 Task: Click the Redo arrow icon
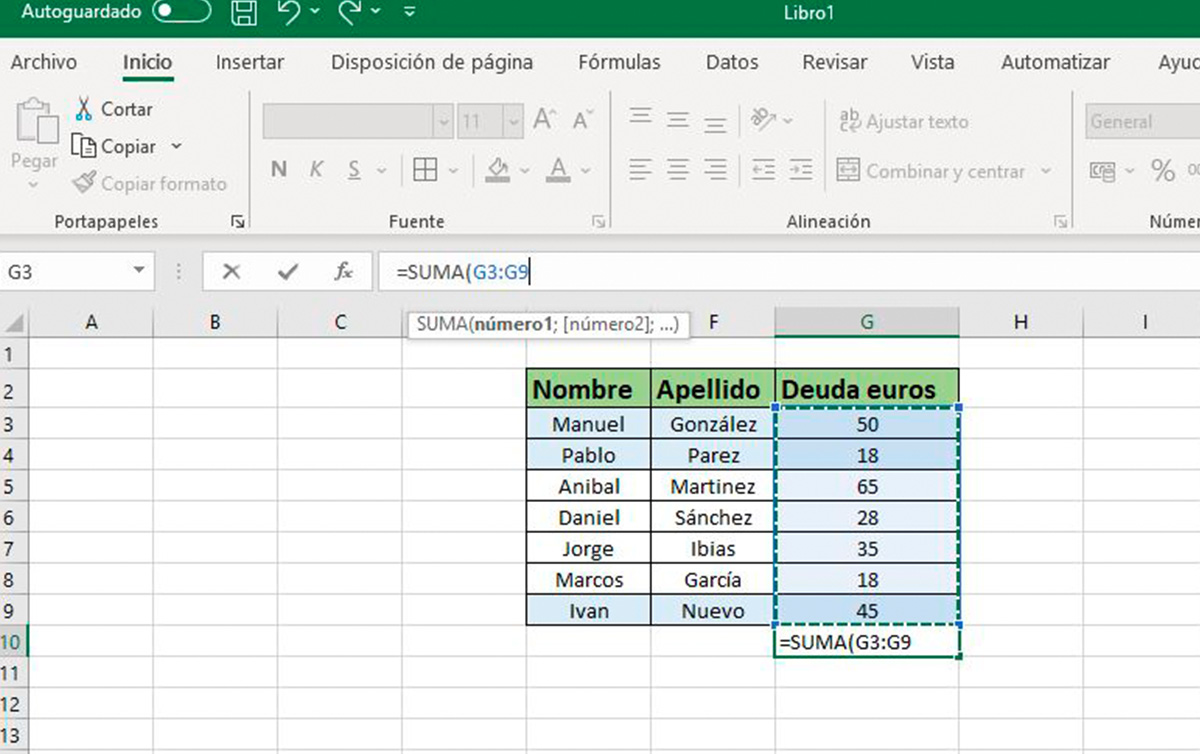tap(349, 12)
